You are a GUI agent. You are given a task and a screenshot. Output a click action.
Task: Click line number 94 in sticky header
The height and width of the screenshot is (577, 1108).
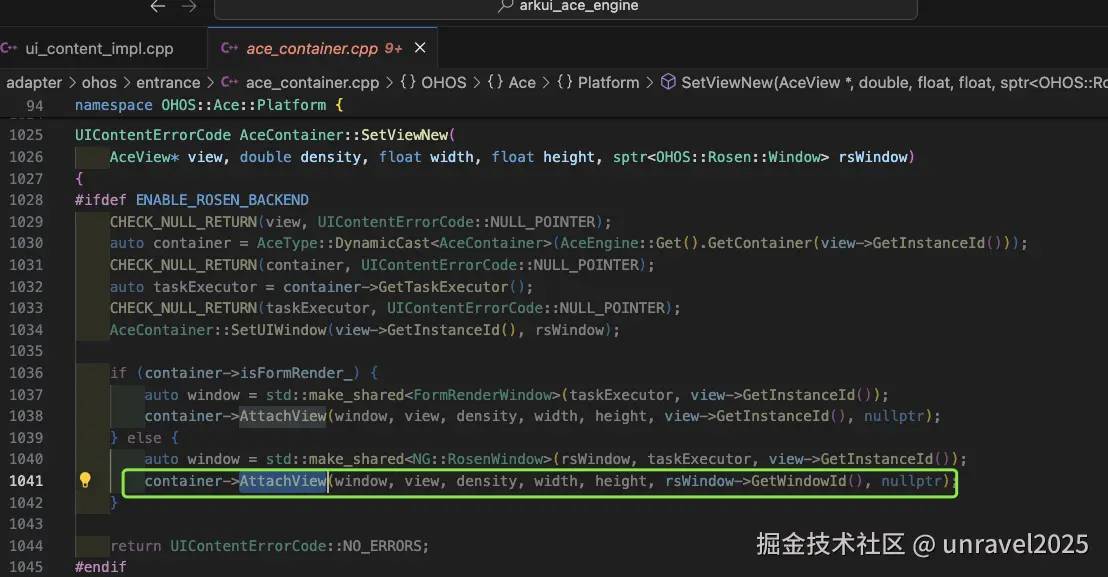point(35,105)
